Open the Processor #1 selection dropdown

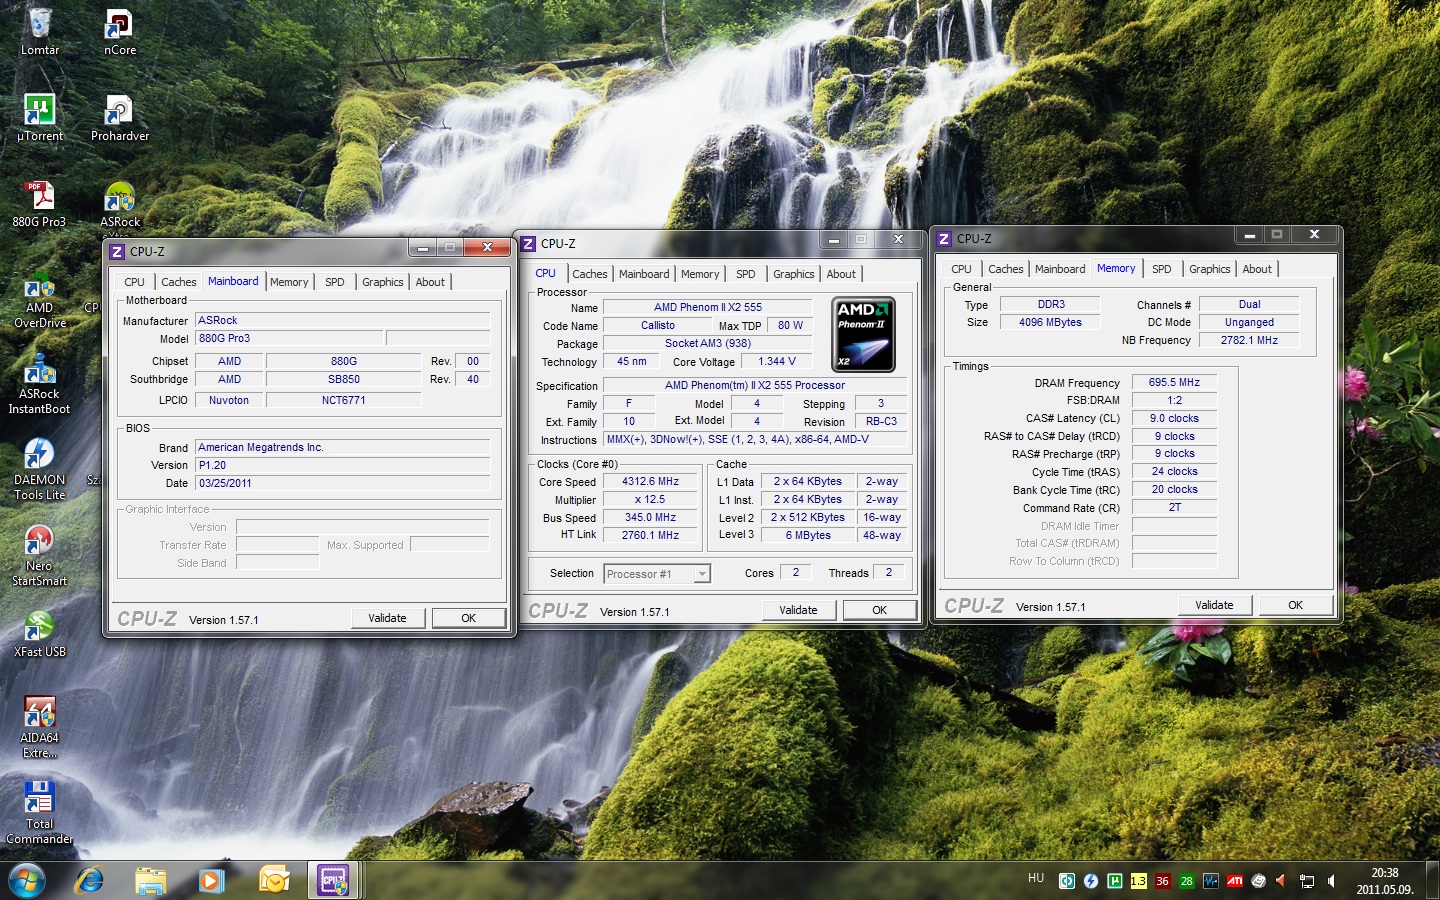point(657,574)
